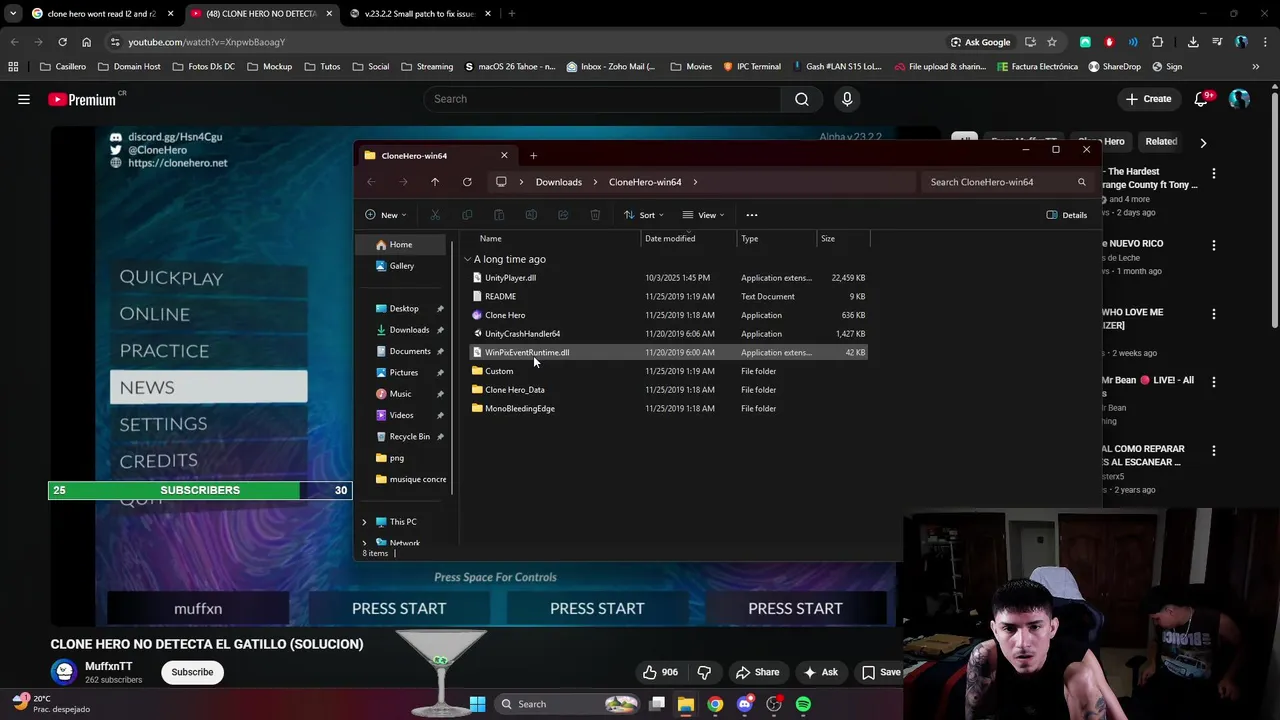Toggle the Details pane in Explorer

(x=1067, y=215)
